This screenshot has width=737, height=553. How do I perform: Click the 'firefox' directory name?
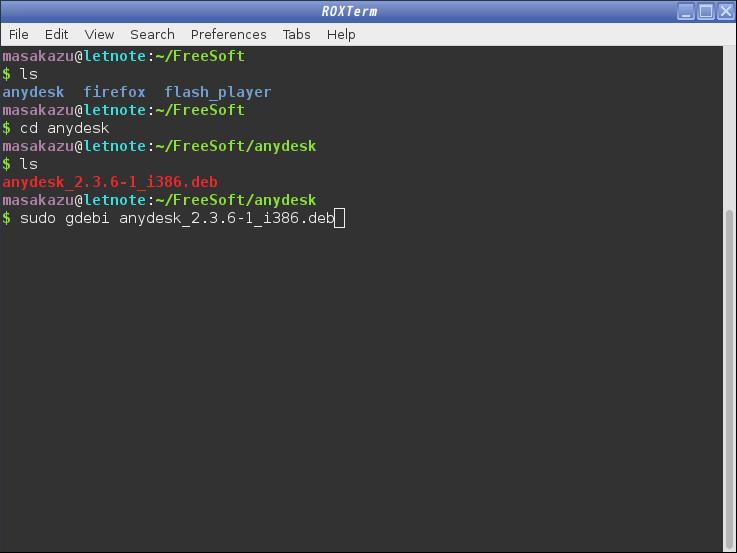point(114,92)
